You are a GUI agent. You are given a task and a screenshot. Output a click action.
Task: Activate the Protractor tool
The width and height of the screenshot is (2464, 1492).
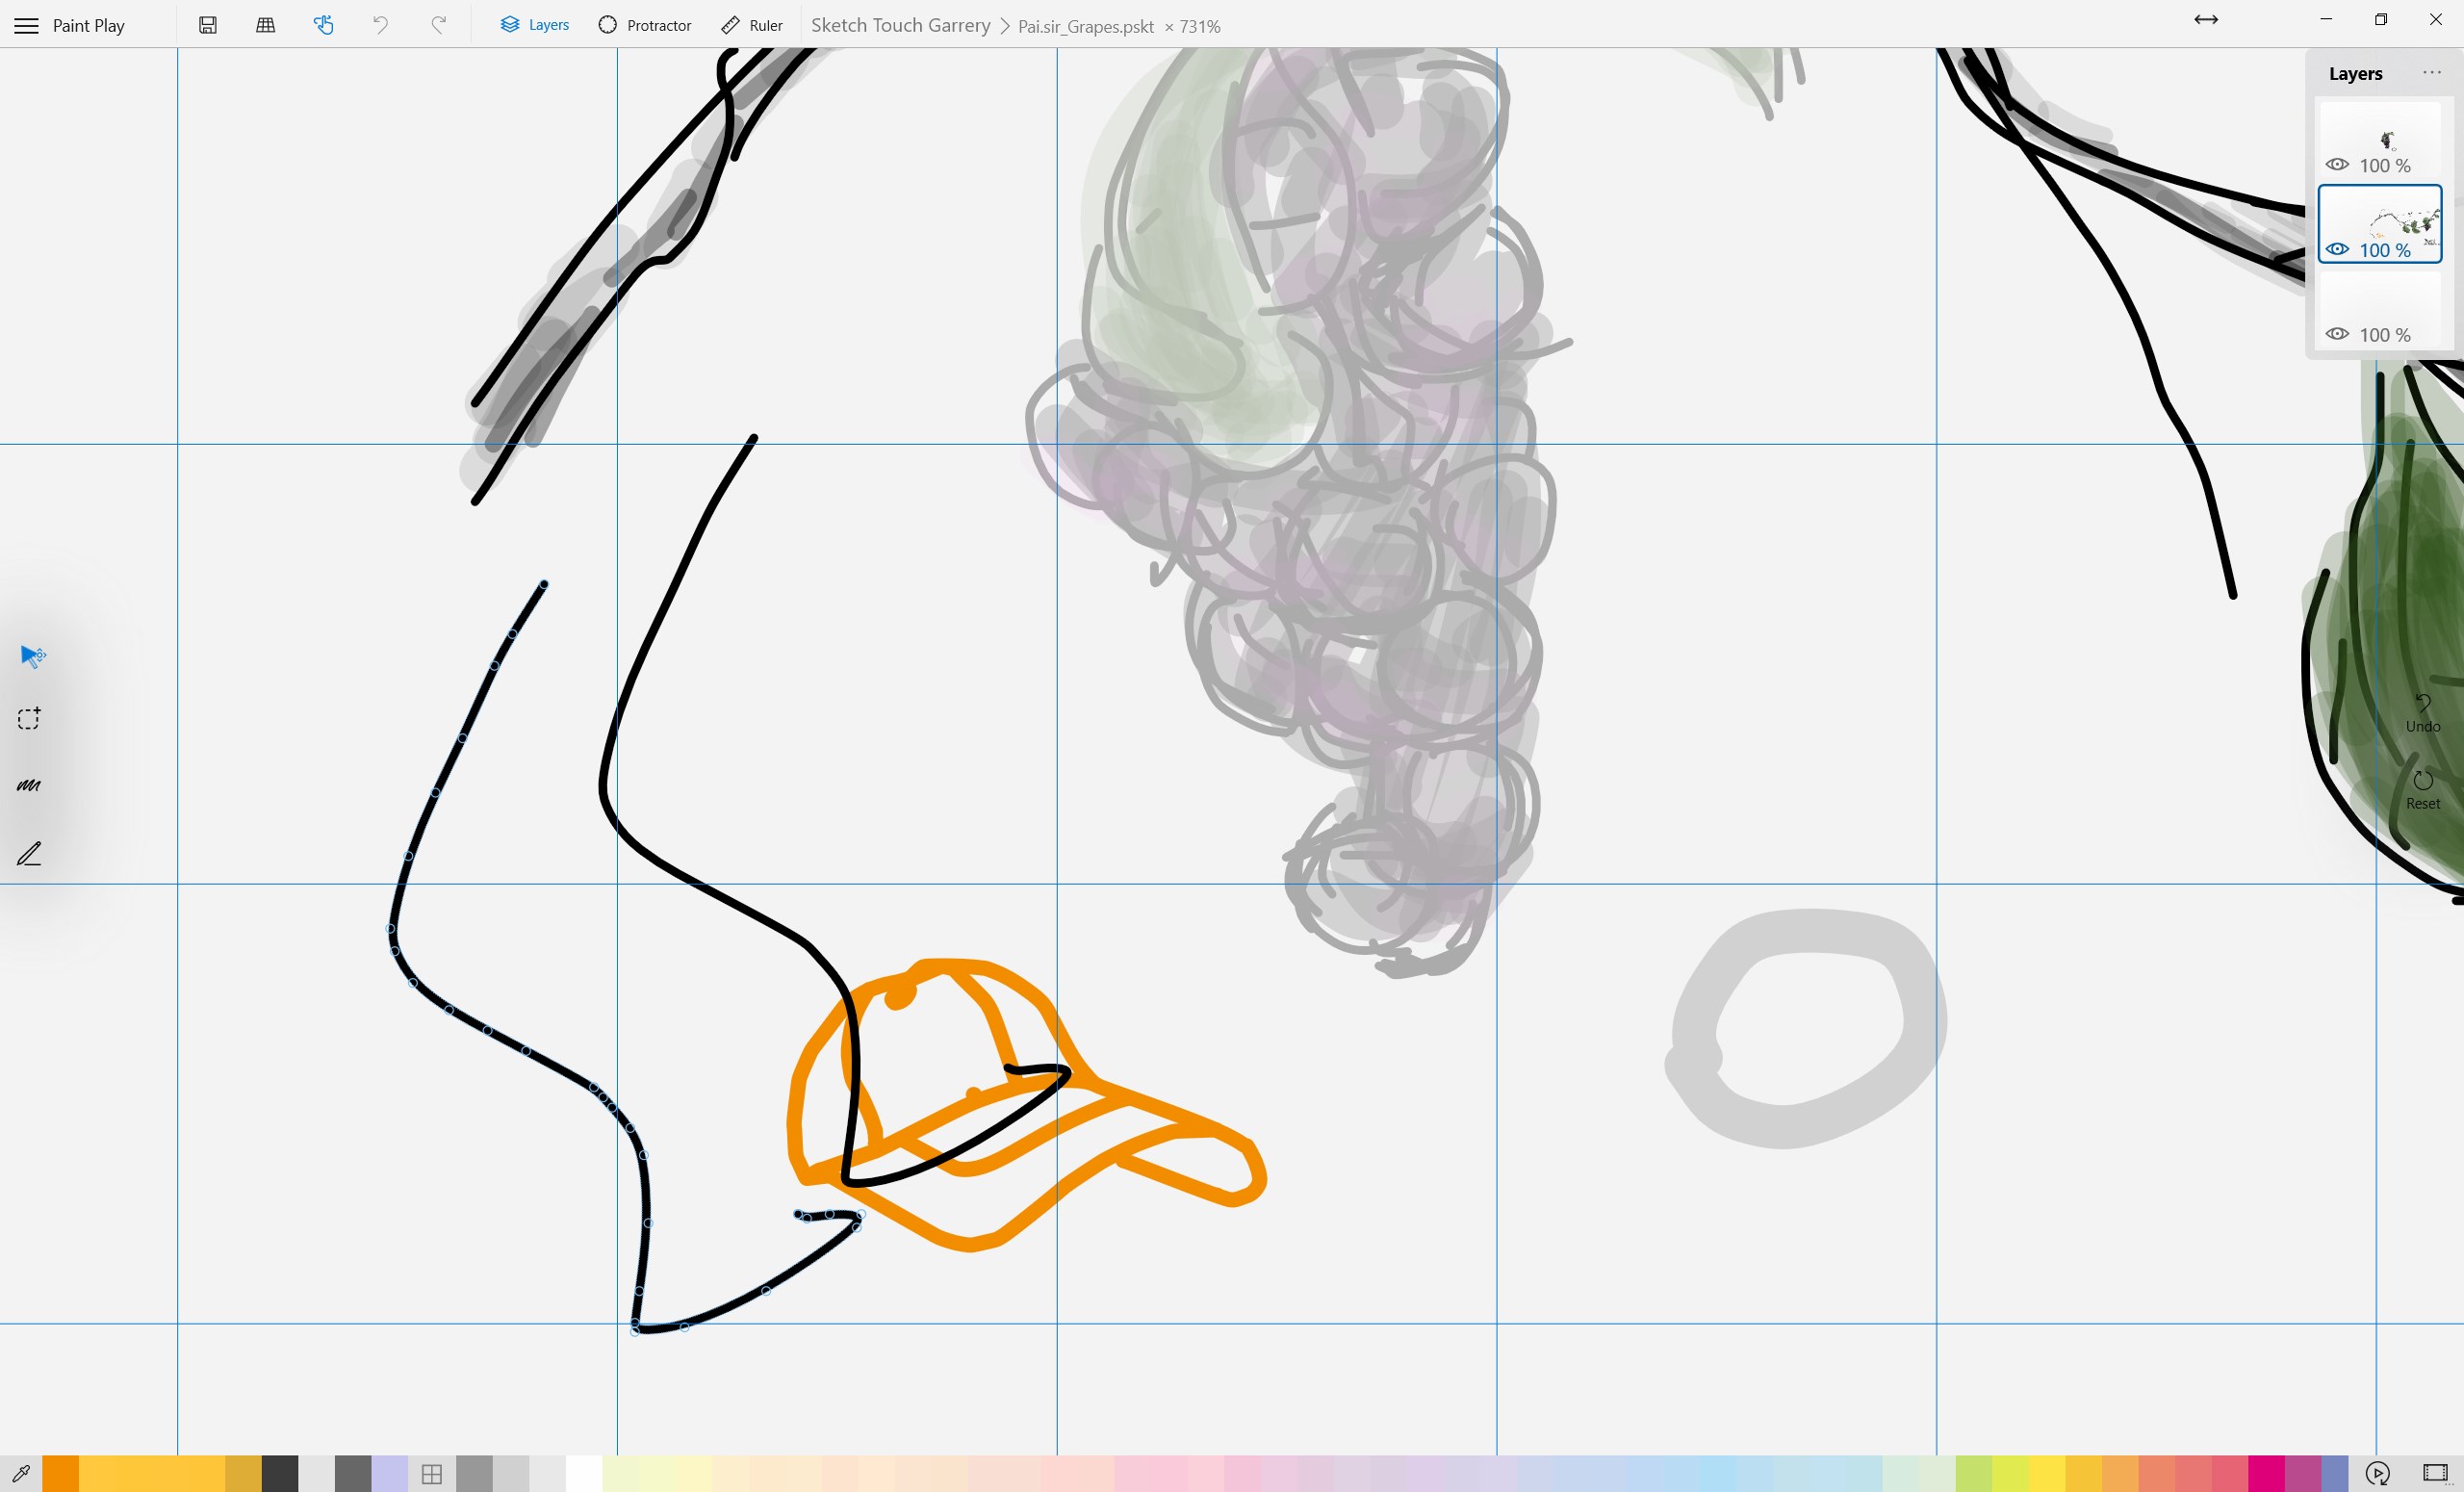pyautogui.click(x=644, y=25)
